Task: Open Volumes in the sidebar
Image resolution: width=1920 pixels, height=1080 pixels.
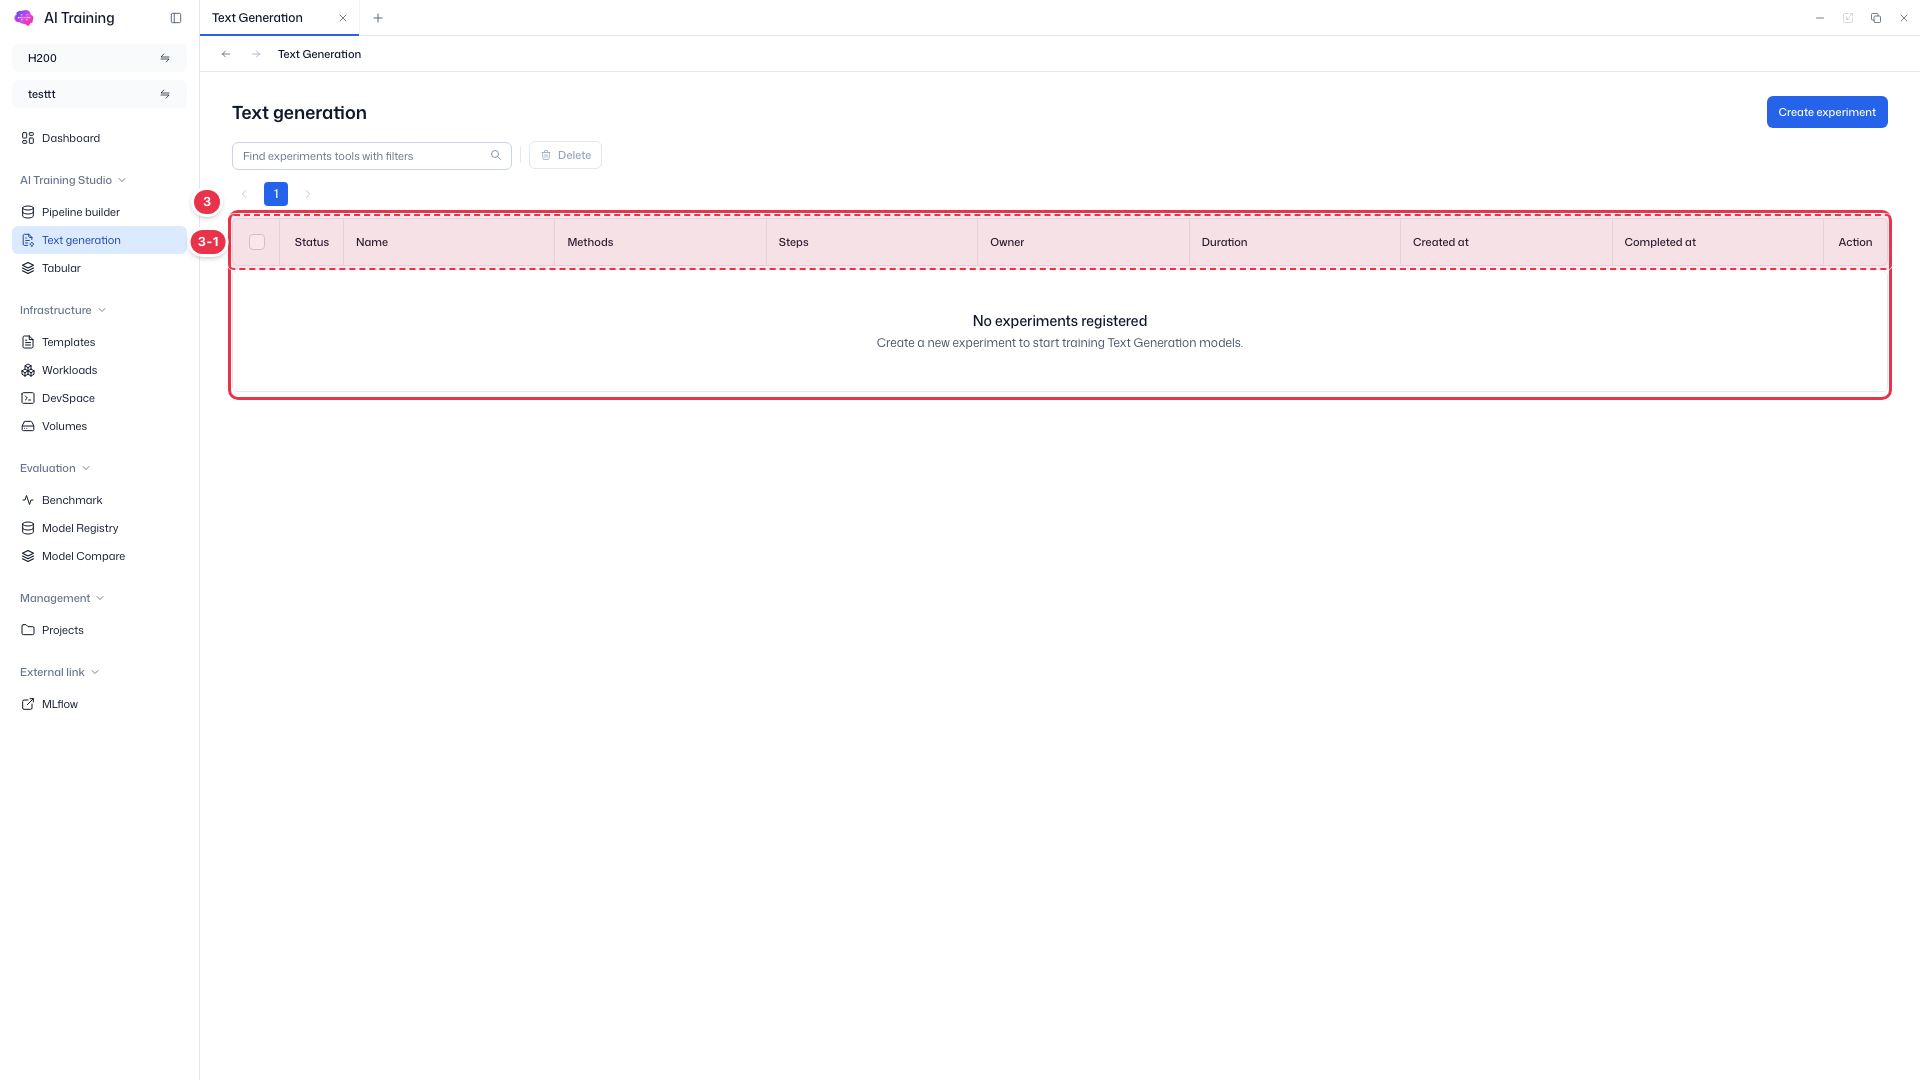Action: 99,426
